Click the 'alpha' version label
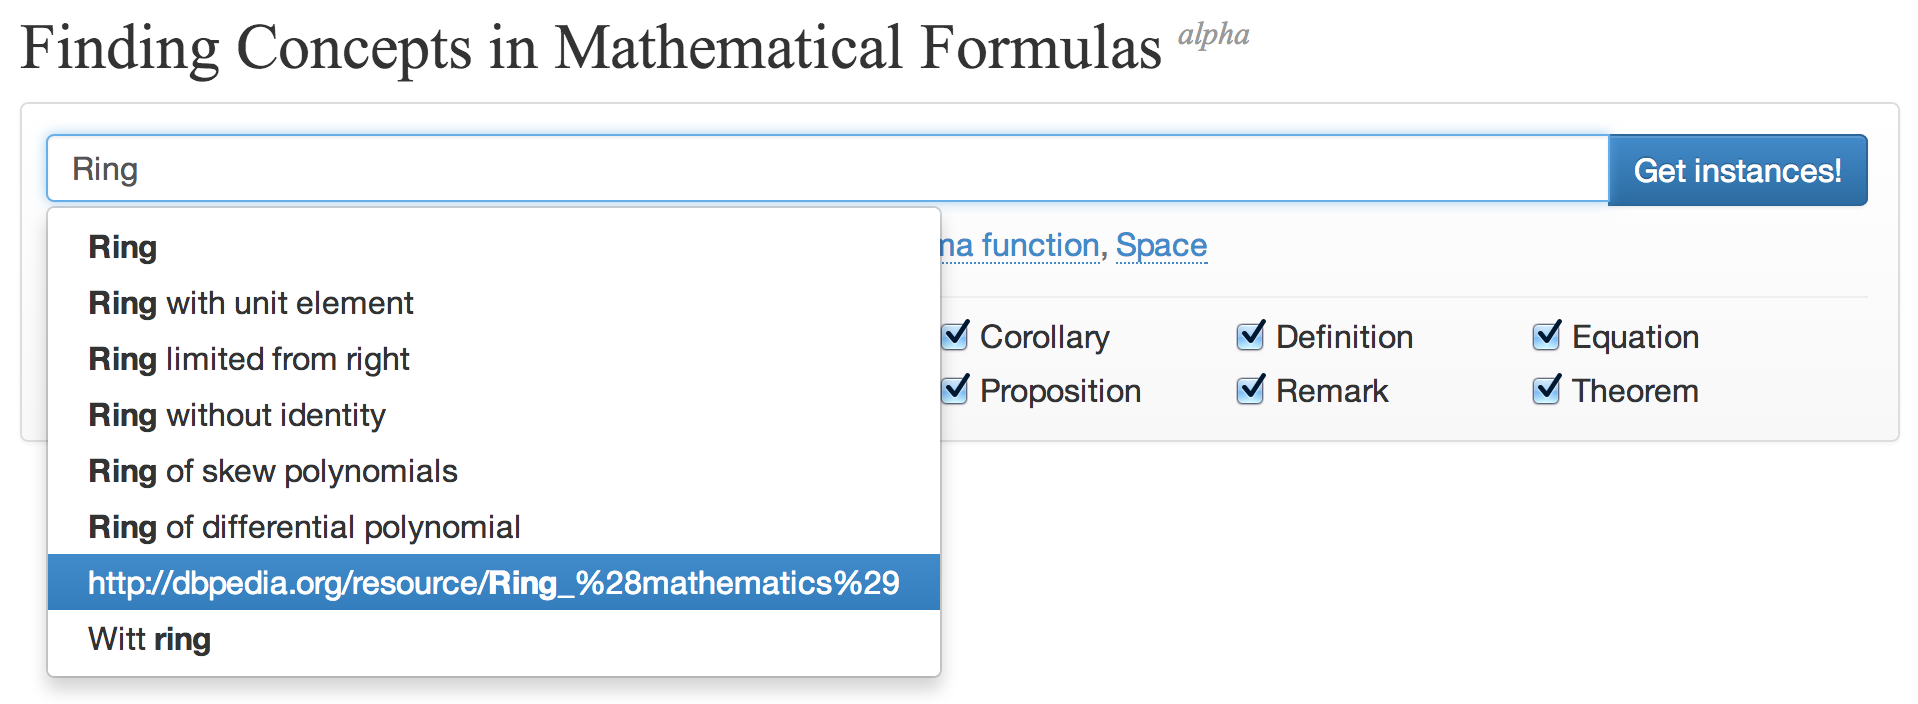This screenshot has width=1918, height=704. [x=1213, y=35]
